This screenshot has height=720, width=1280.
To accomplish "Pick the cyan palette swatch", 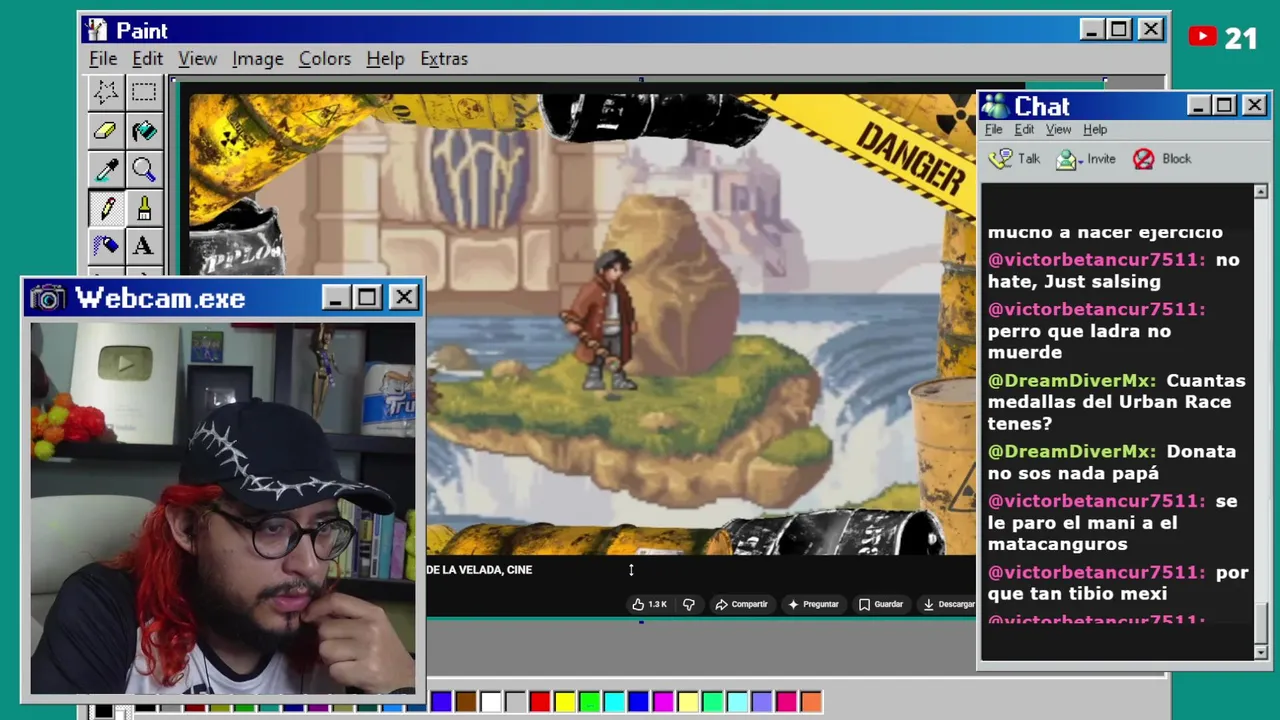I will click(x=614, y=702).
